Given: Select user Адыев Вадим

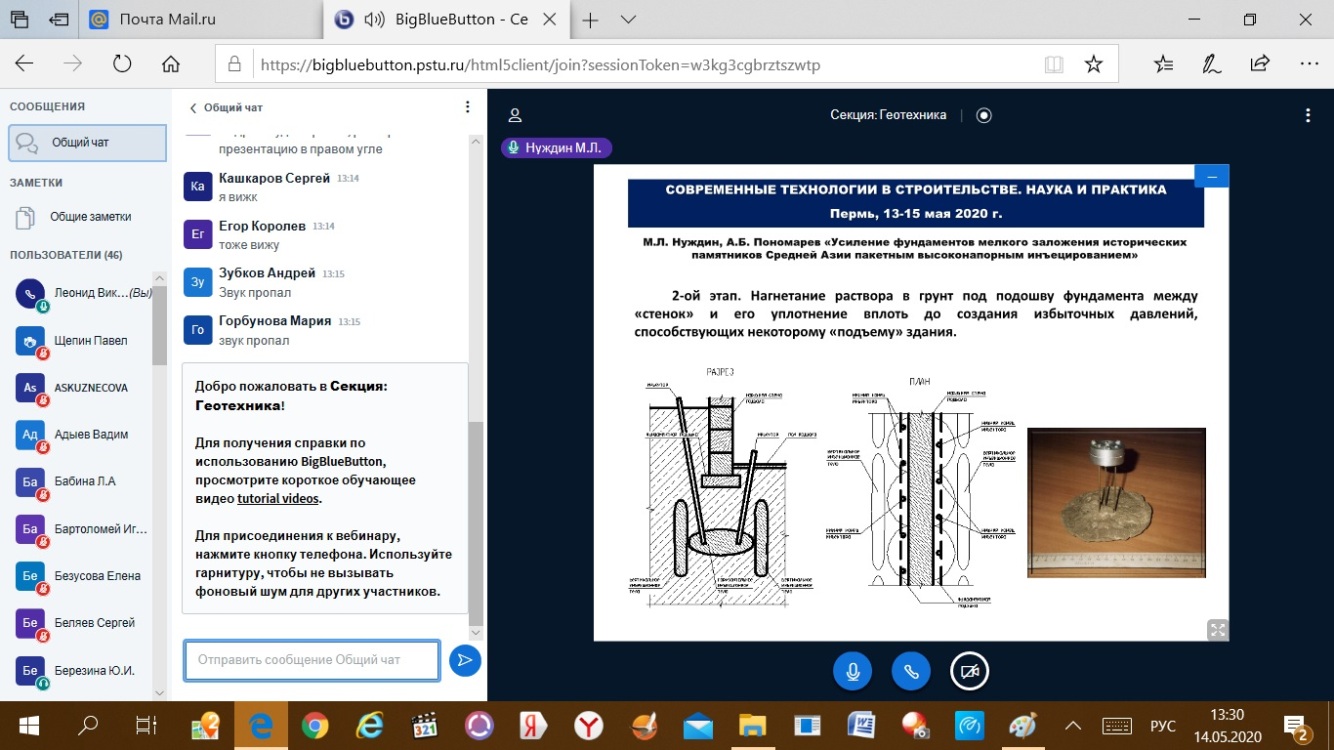Looking at the screenshot, I should (x=80, y=435).
